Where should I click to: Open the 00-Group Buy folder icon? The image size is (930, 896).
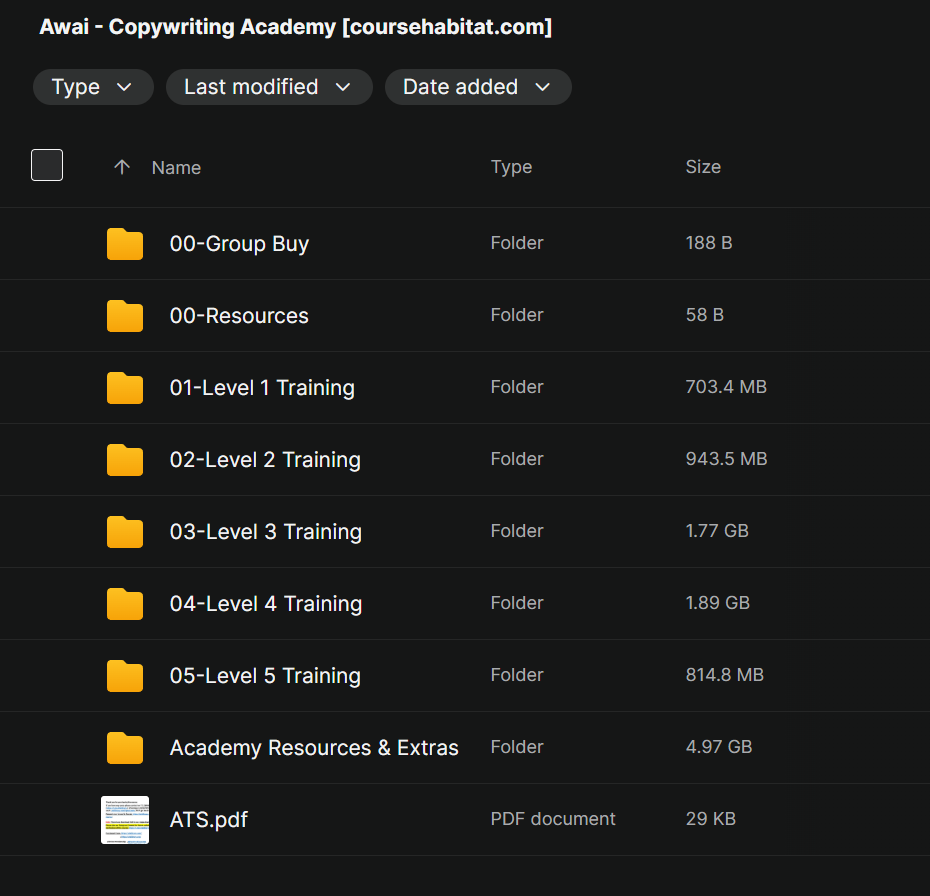(125, 244)
